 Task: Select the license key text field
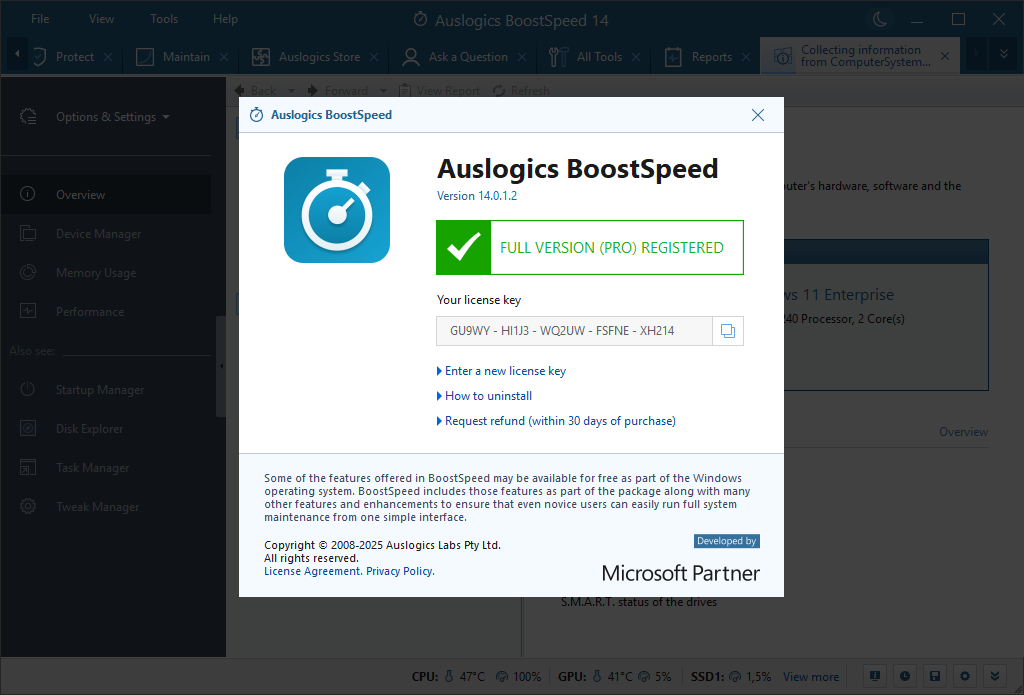click(x=574, y=331)
